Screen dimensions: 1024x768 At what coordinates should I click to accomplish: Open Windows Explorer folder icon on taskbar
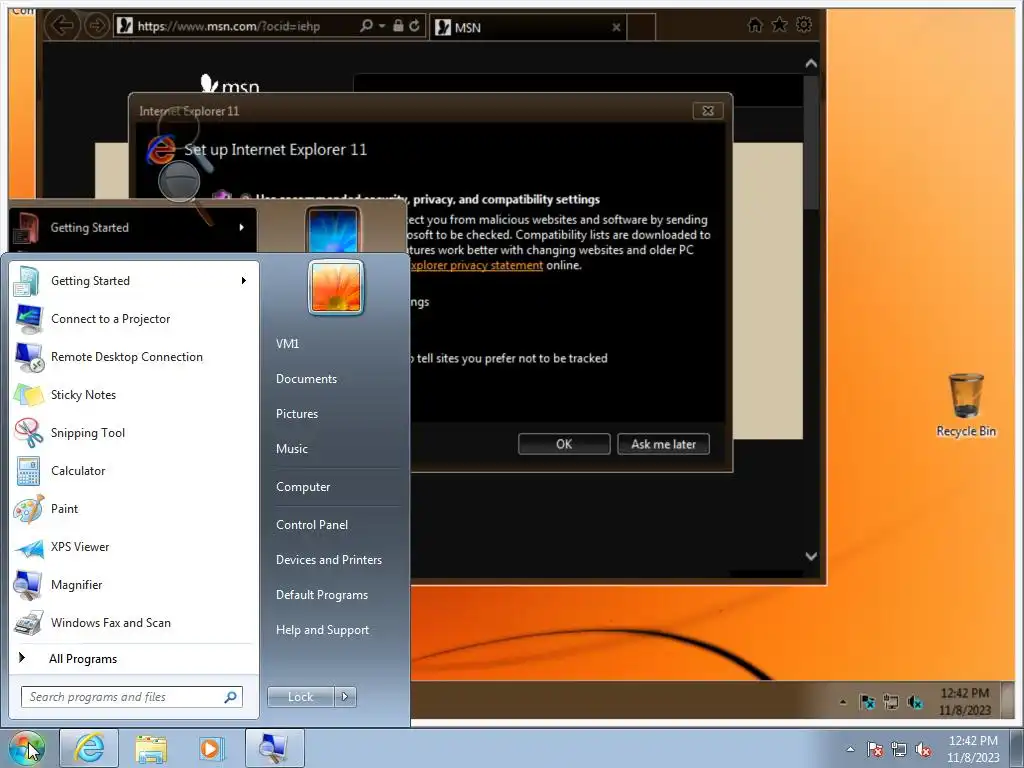pos(151,748)
